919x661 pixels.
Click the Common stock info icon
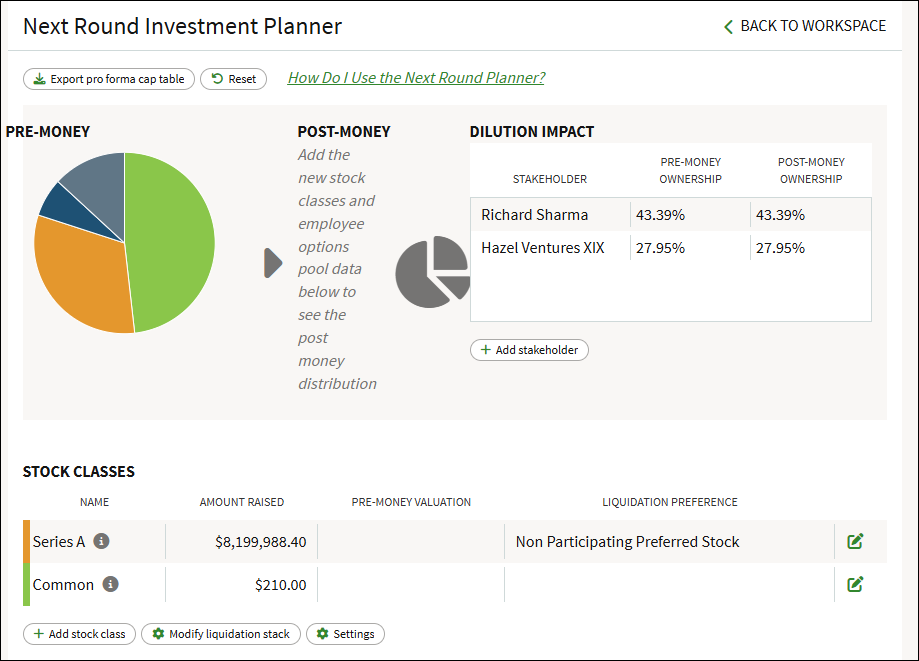[x=110, y=584]
